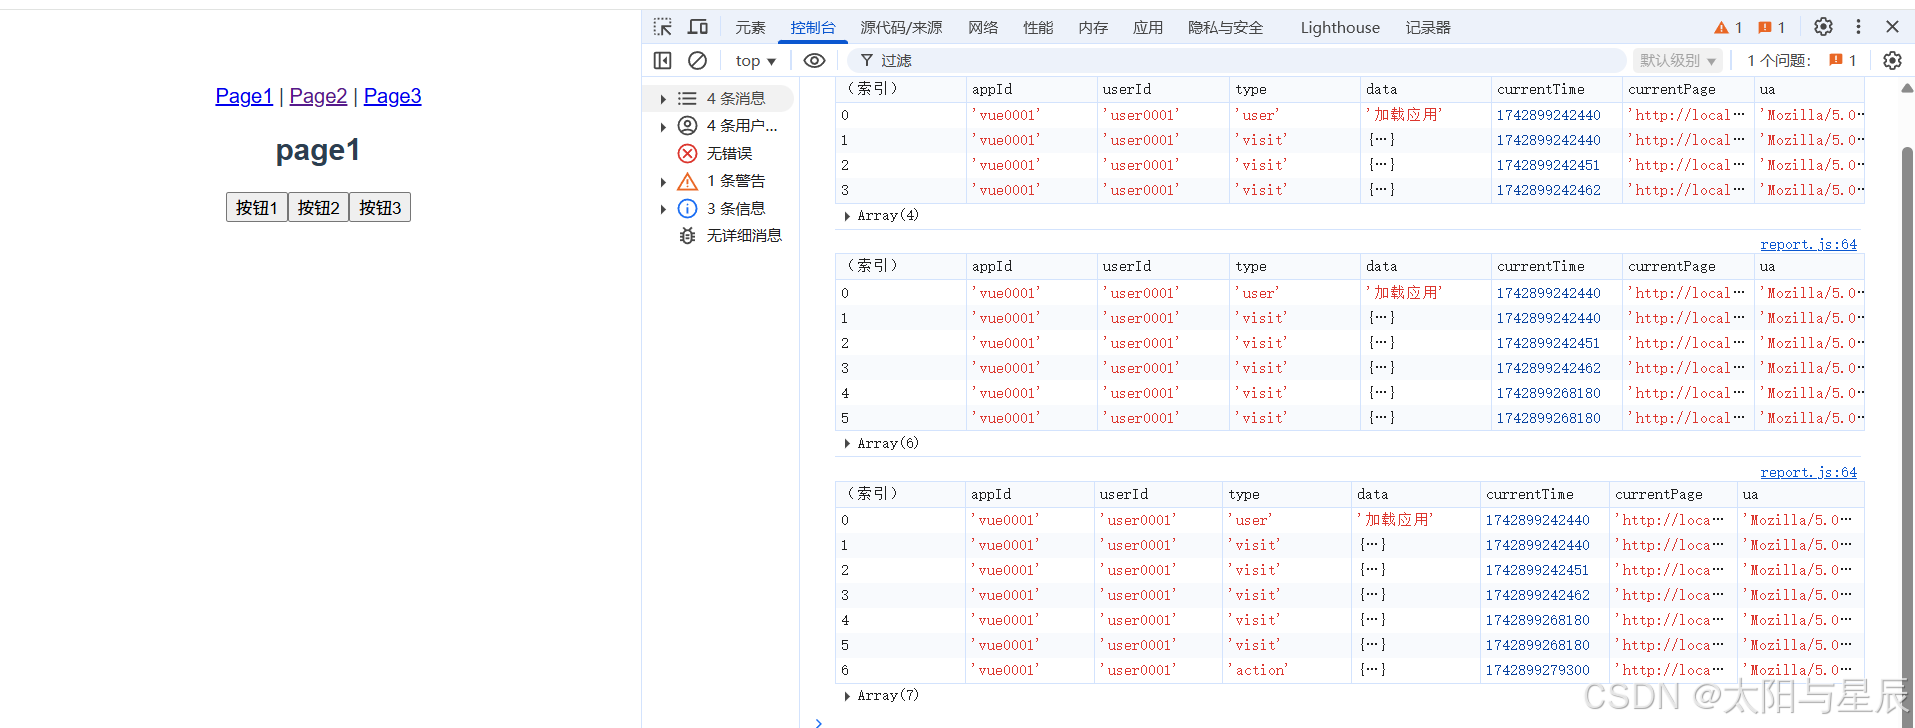Click the bug icon for verbose messages
This screenshot has height=728, width=1915.
point(687,235)
